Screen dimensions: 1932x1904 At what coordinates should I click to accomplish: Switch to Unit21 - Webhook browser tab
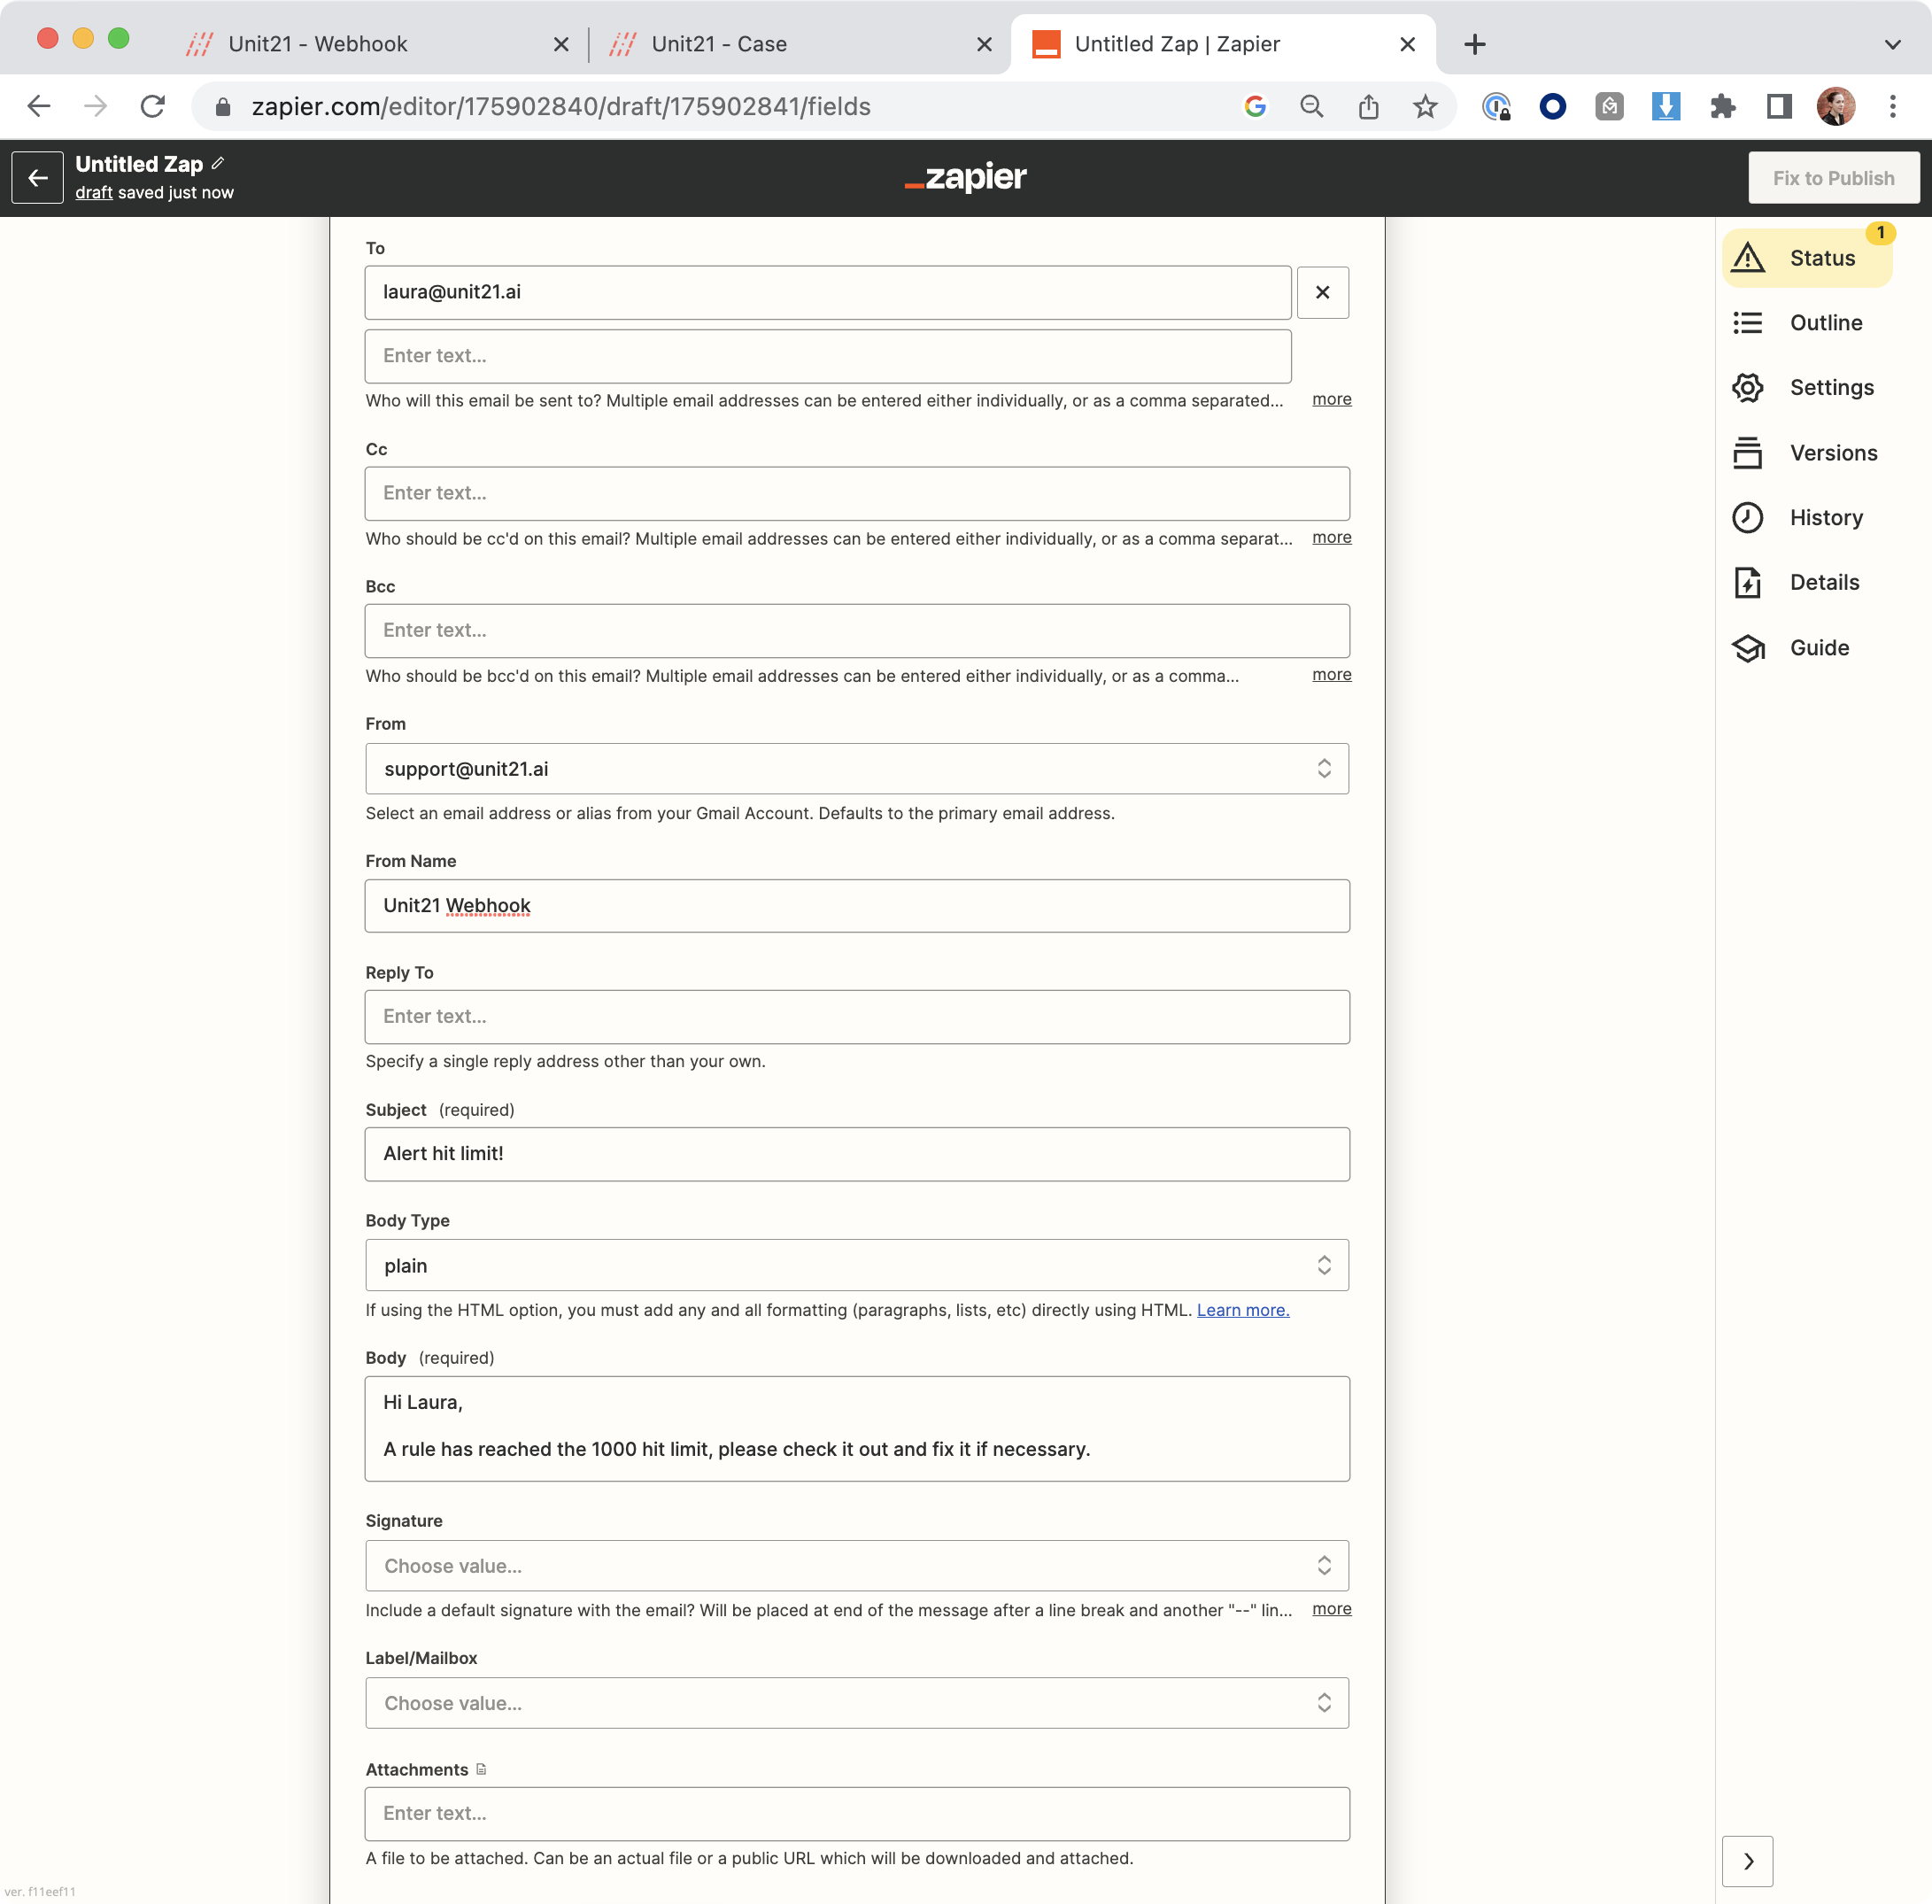tap(317, 44)
